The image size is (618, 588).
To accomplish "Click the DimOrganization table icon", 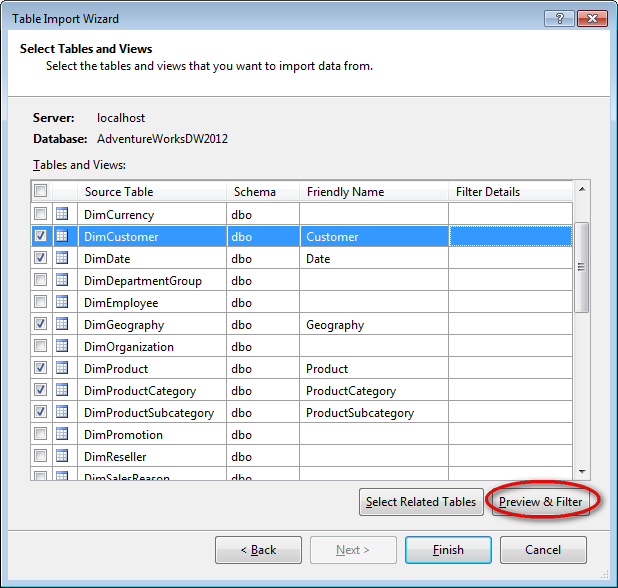I will click(x=62, y=346).
